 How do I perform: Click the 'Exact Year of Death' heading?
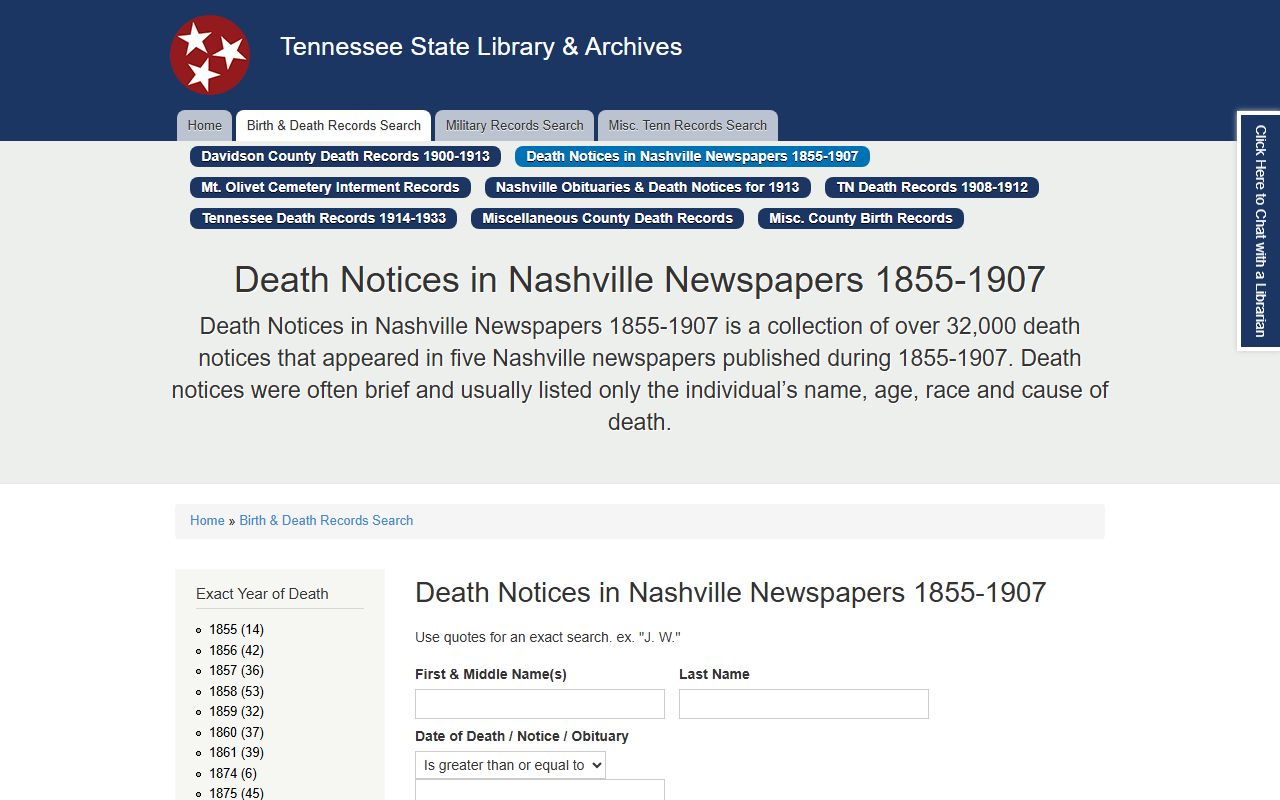coord(262,594)
